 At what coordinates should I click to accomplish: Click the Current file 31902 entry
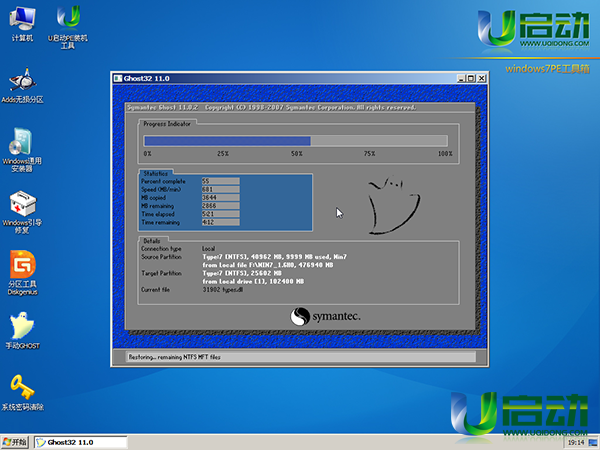click(223, 290)
